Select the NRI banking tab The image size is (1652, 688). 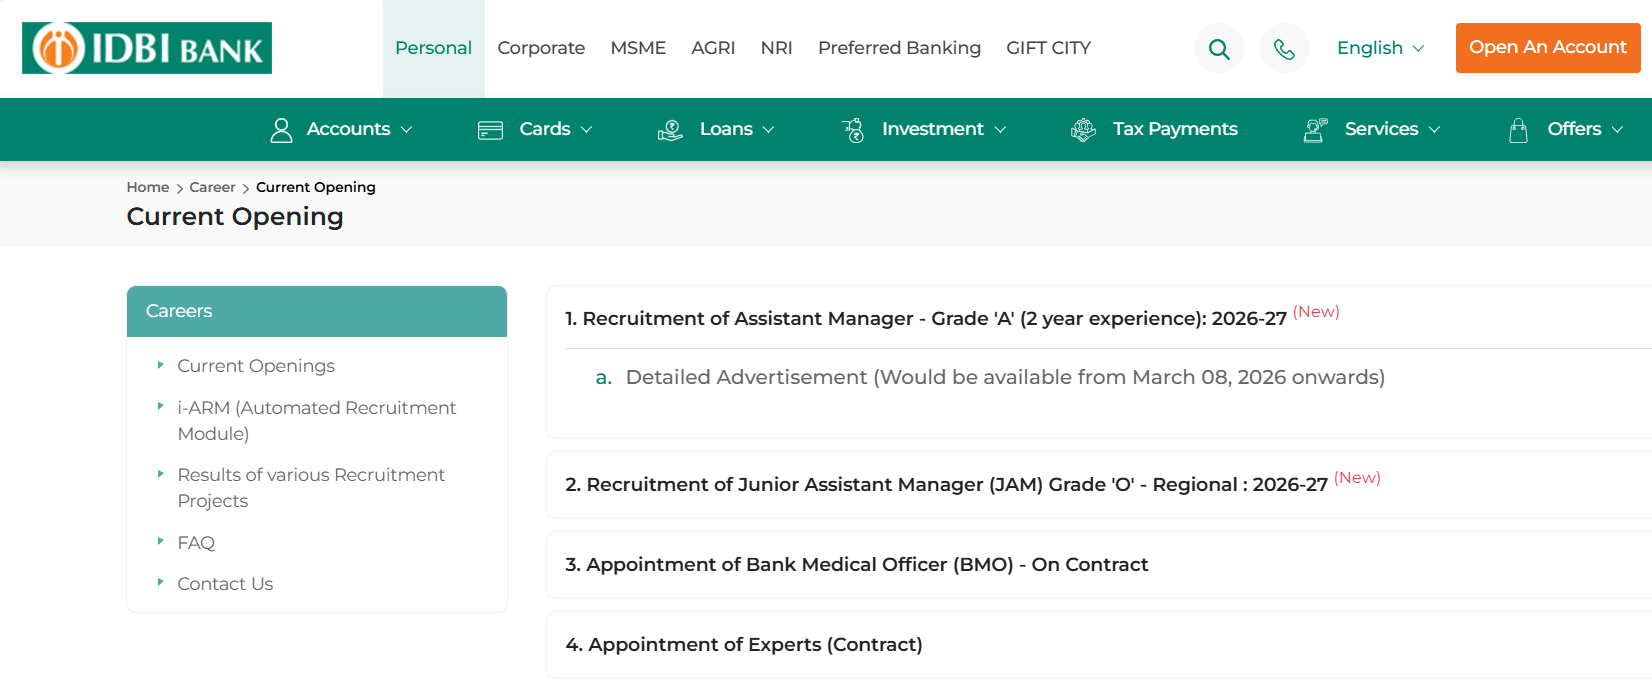click(776, 48)
